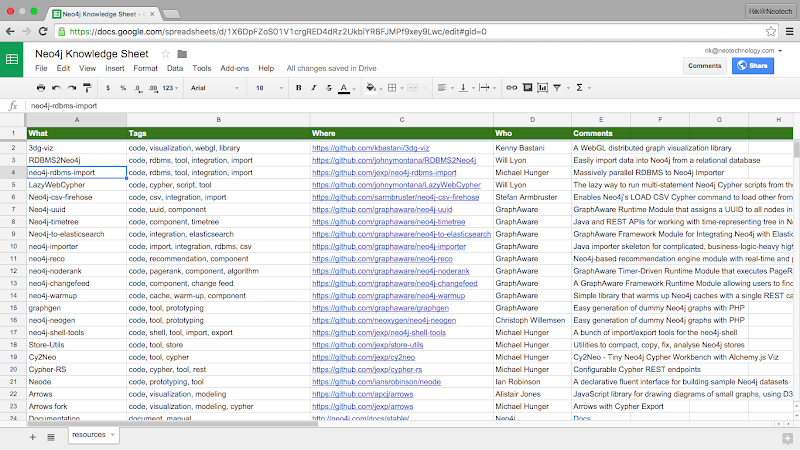The height and width of the screenshot is (450, 800).
Task: Click the document title Neo4j Knowledge Sheet
Action: pyautogui.click(x=91, y=54)
